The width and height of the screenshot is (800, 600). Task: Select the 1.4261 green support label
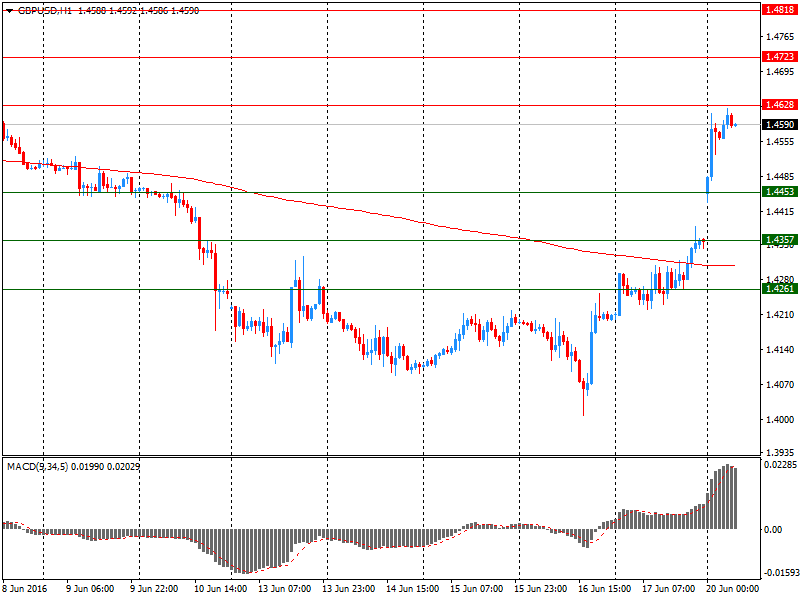(x=780, y=289)
